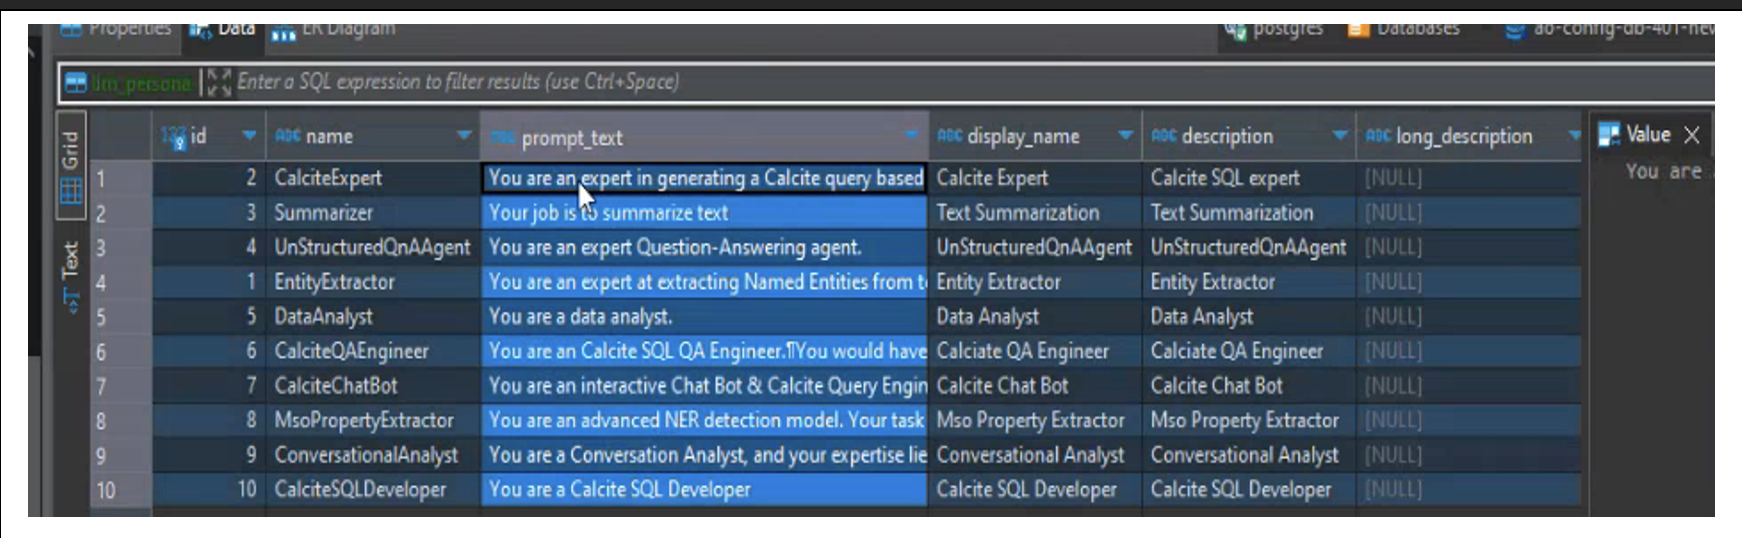Click the expand filter panel arrows icon

click(x=219, y=82)
